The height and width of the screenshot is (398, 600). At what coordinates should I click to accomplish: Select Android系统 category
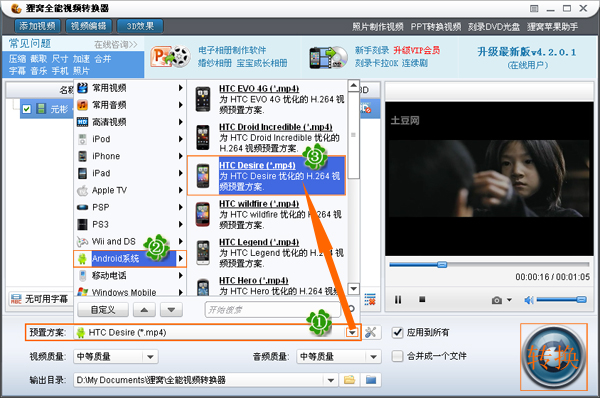coord(130,259)
